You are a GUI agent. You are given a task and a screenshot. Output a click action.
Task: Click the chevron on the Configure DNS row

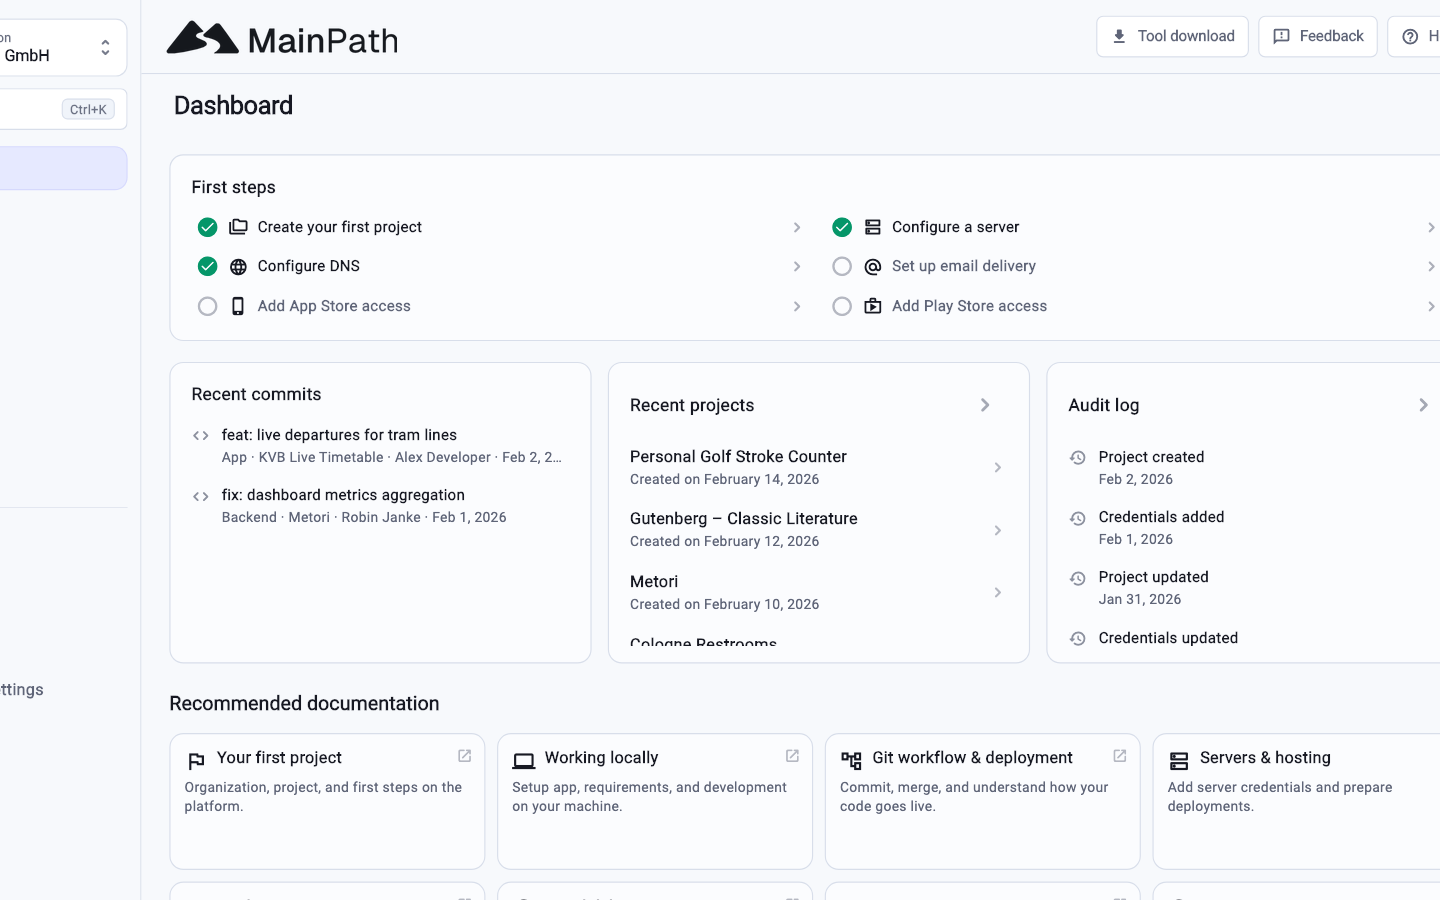tap(797, 267)
